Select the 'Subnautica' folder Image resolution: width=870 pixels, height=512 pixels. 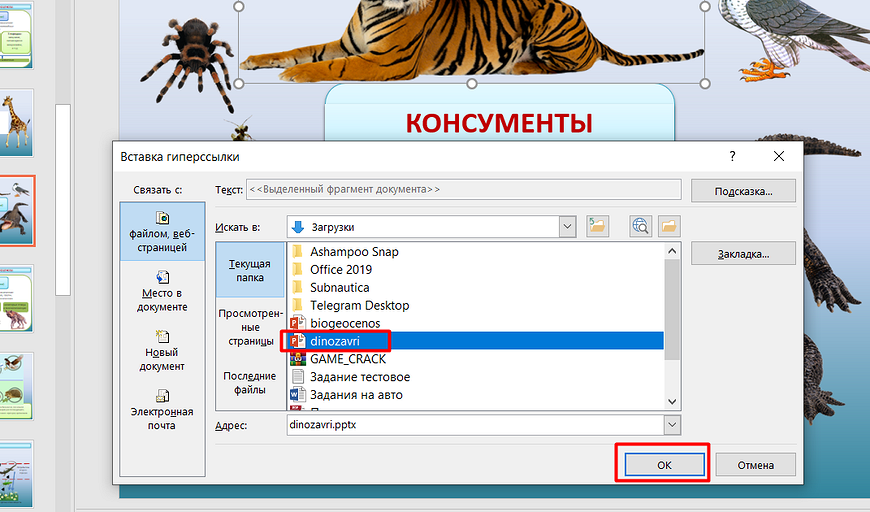[339, 288]
